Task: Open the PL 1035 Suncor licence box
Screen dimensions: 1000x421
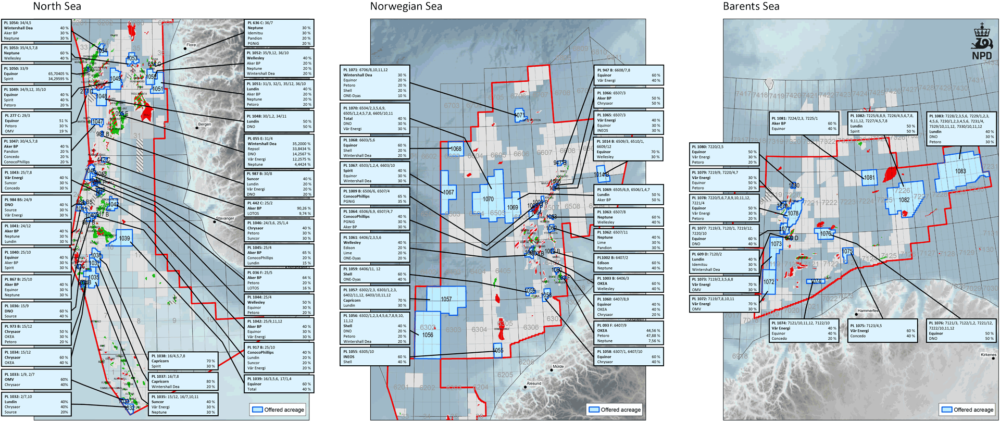Action: (x=182, y=406)
